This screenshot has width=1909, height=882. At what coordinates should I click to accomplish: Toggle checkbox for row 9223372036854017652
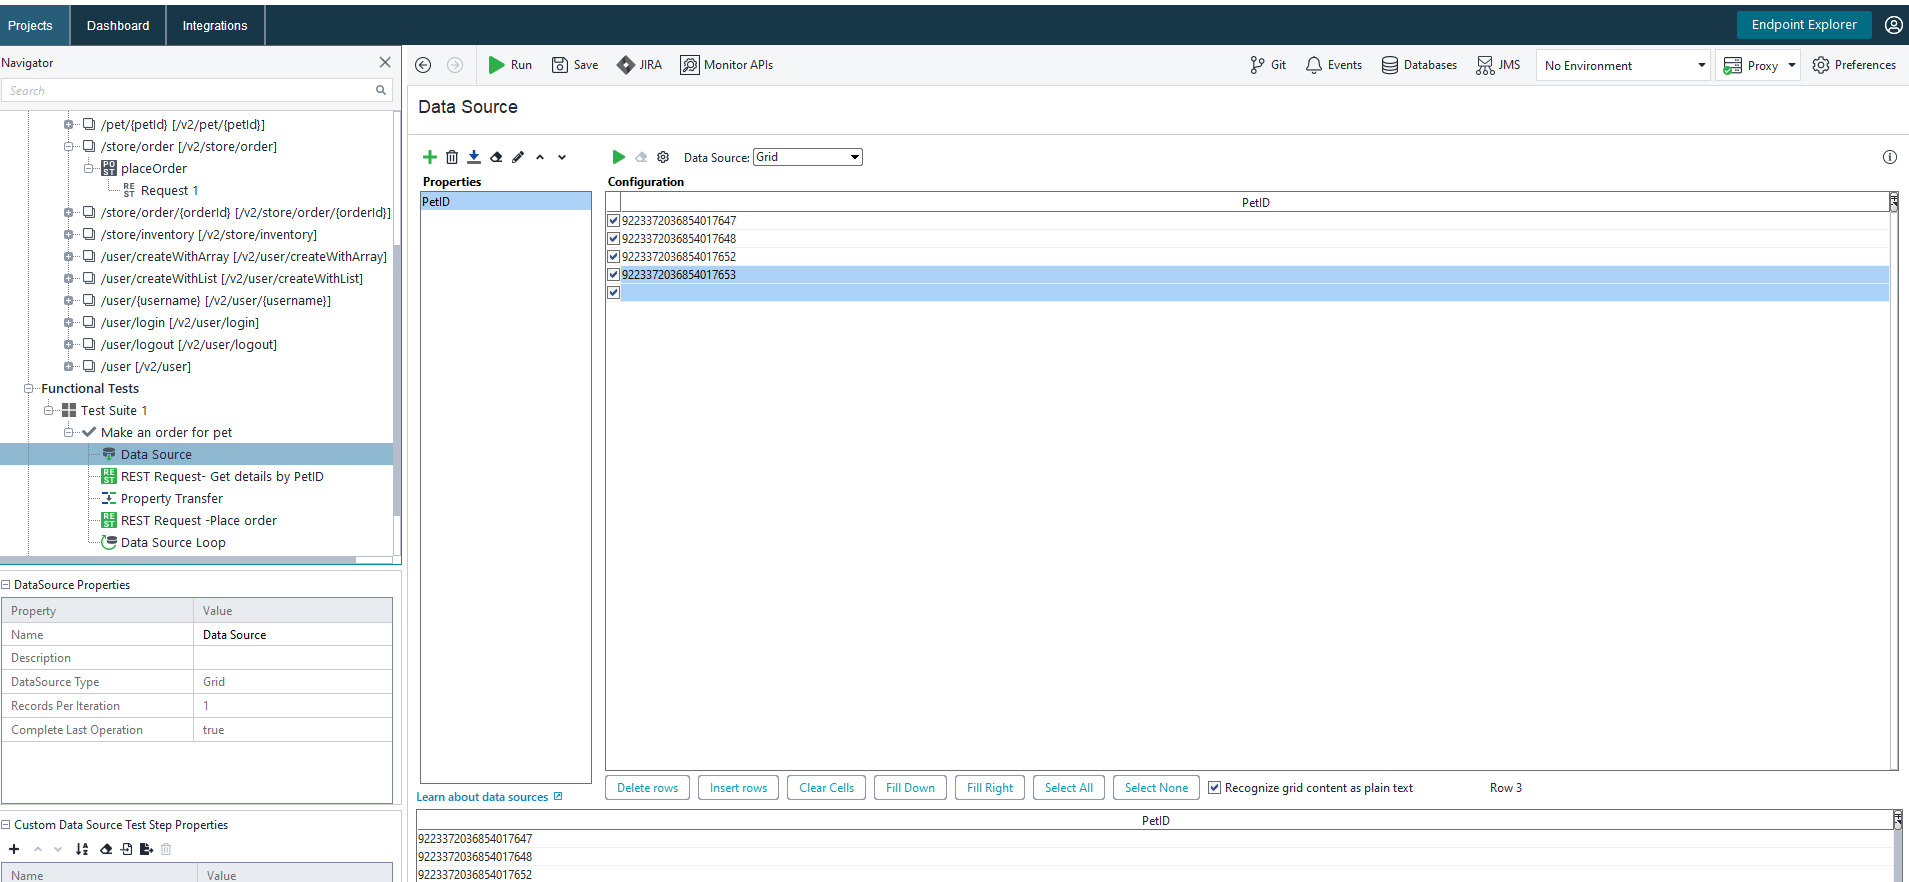point(614,257)
